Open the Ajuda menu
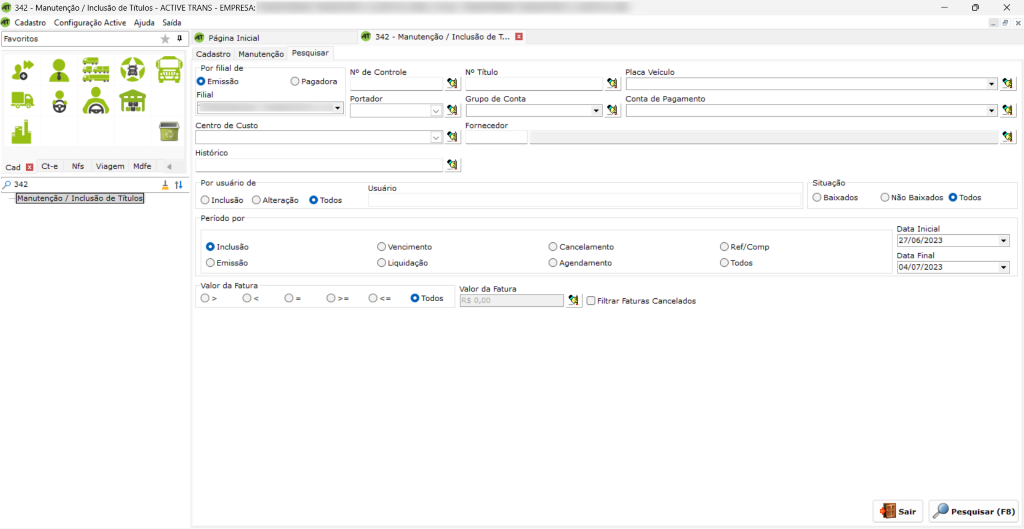 coord(144,22)
